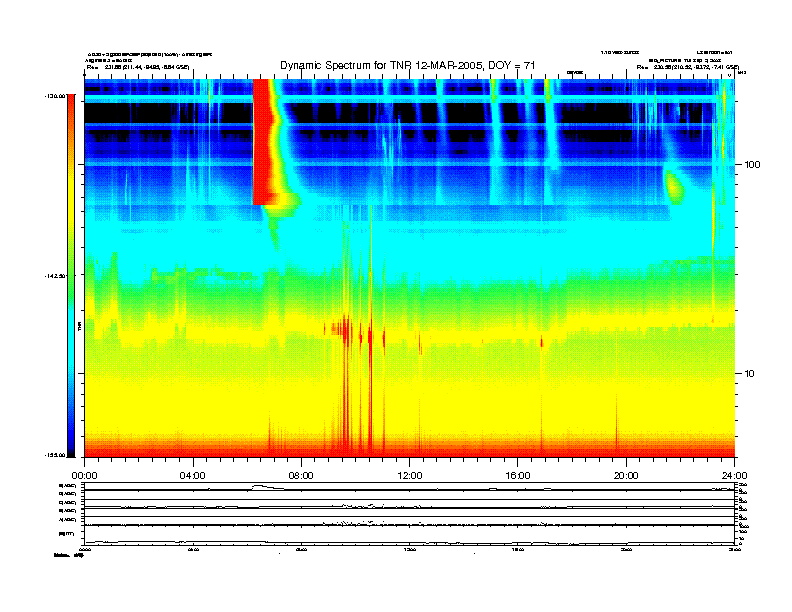
Task: Select the 24:00 time axis label
Action: tap(734, 475)
